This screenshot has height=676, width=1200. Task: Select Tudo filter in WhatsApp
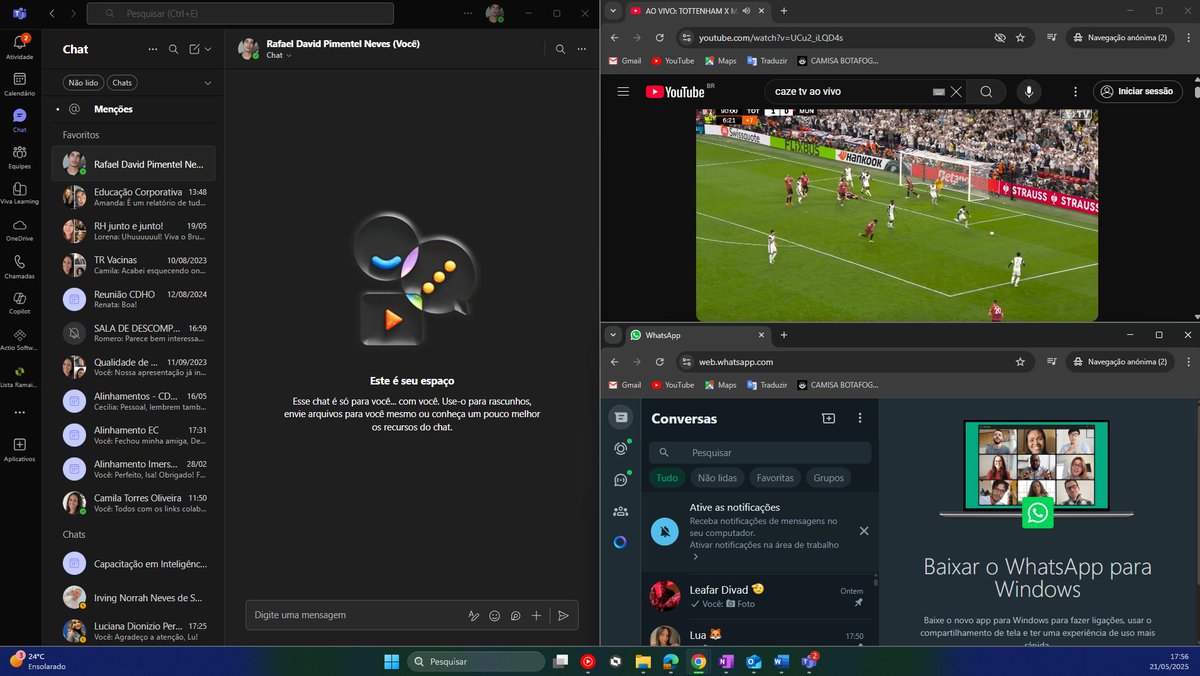click(x=667, y=478)
